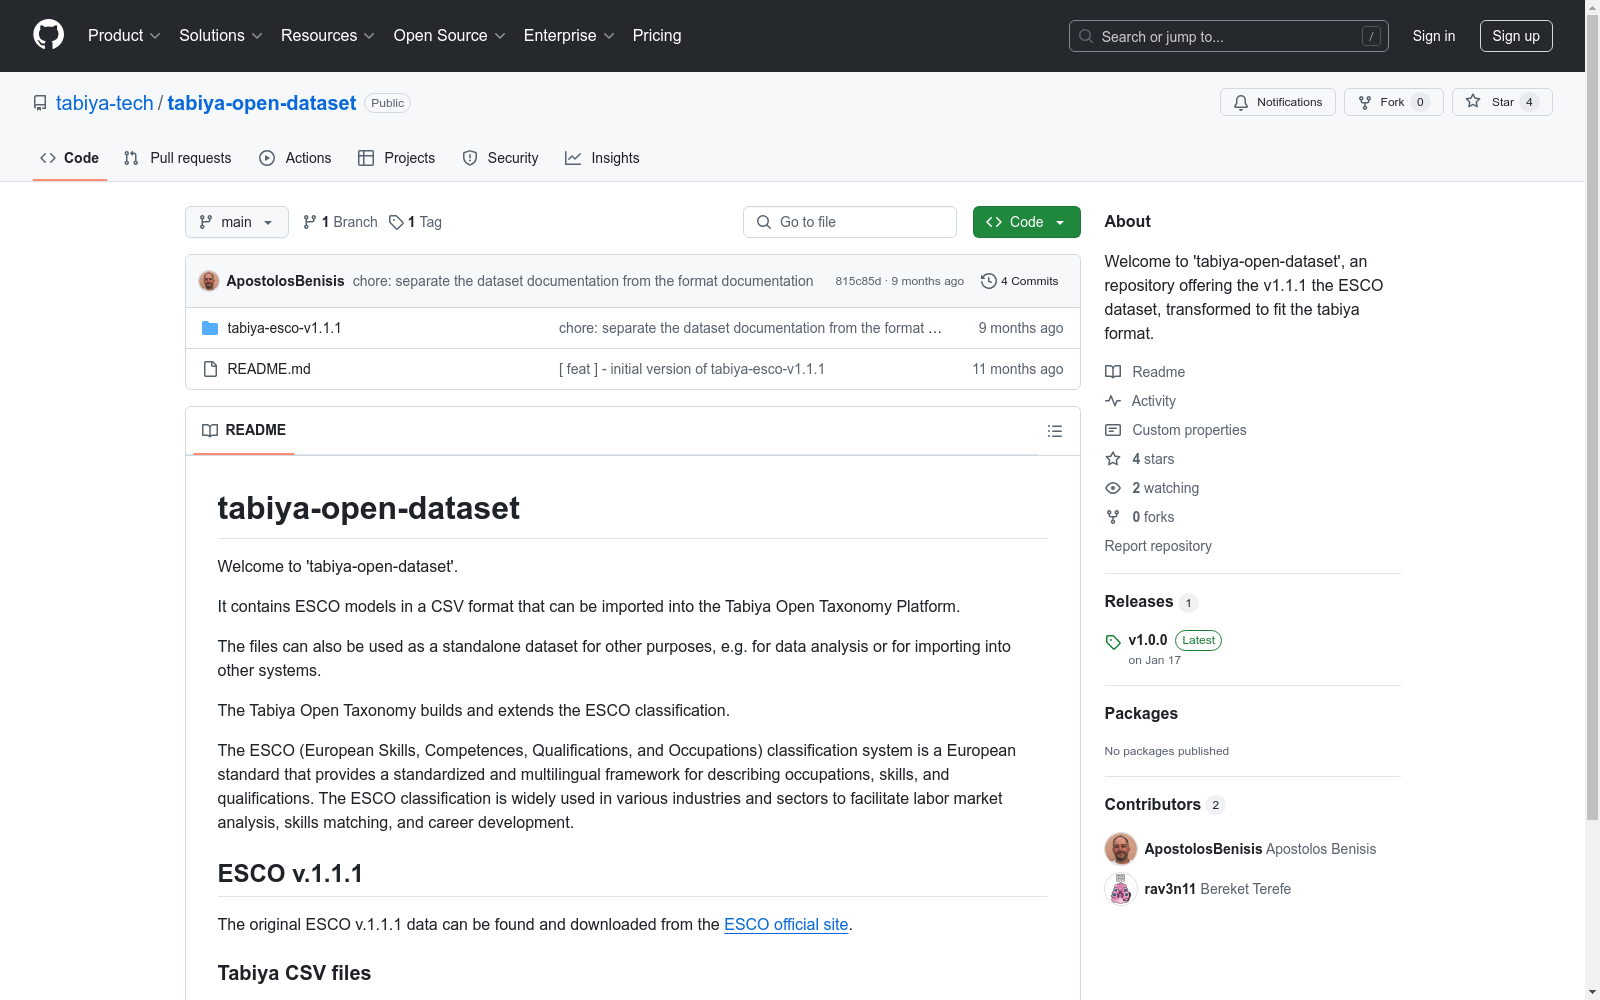Open commit hash 815c85d
The height and width of the screenshot is (1000, 1600).
coord(858,281)
